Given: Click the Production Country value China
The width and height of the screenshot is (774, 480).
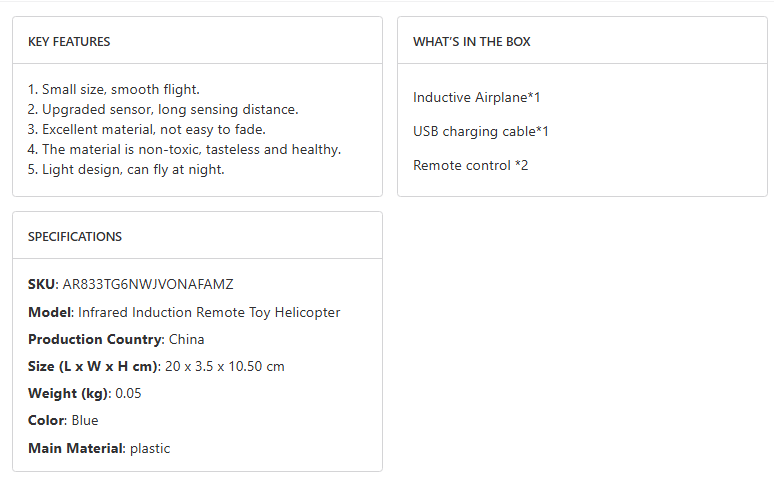Looking at the screenshot, I should tap(186, 339).
